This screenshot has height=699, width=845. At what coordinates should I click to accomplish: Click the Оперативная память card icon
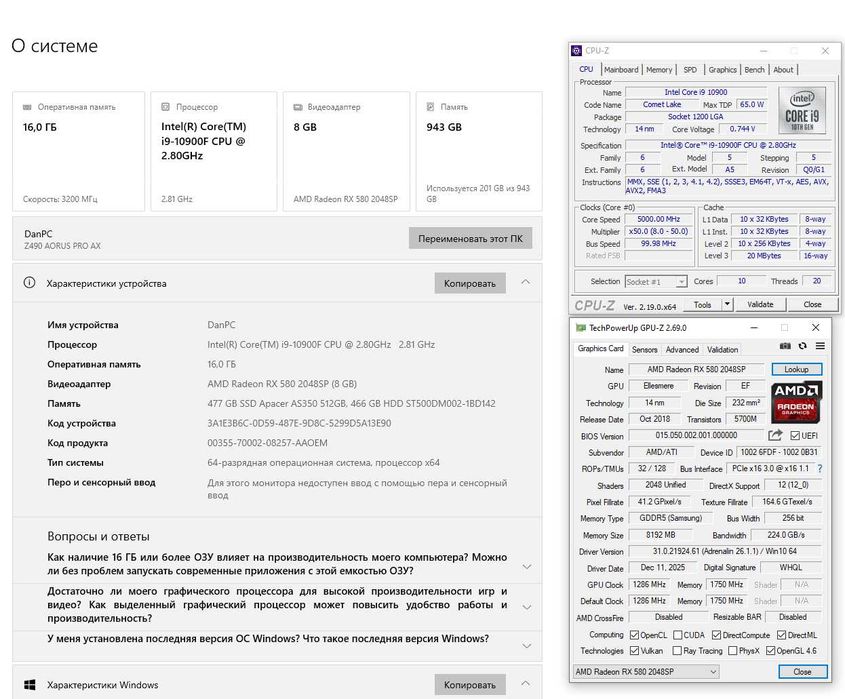(27, 107)
